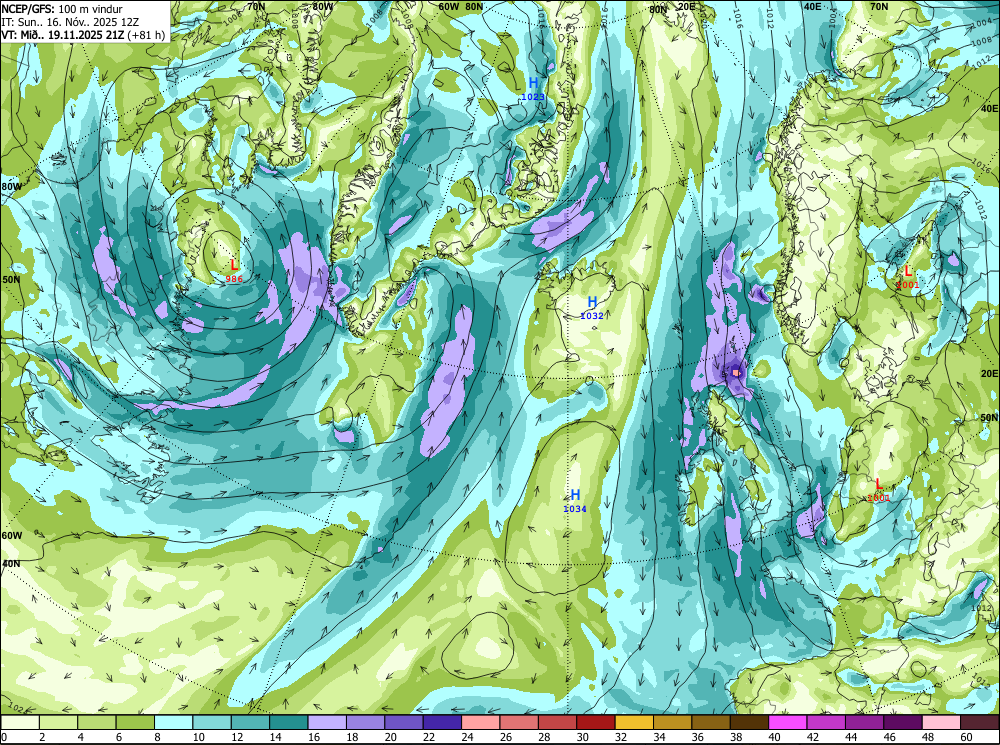This screenshot has width=1000, height=745.
Task: Click the 986 low pressure value
Action: coord(234,279)
